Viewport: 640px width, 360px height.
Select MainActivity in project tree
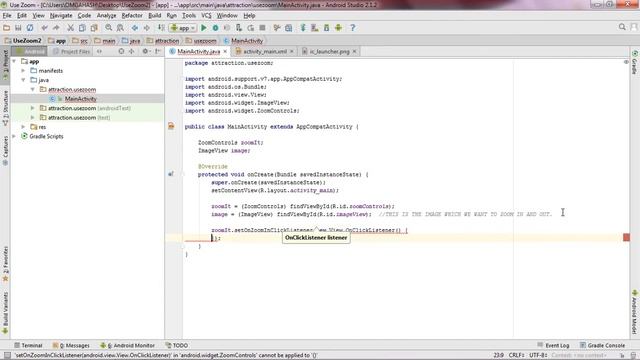pyautogui.click(x=80, y=99)
